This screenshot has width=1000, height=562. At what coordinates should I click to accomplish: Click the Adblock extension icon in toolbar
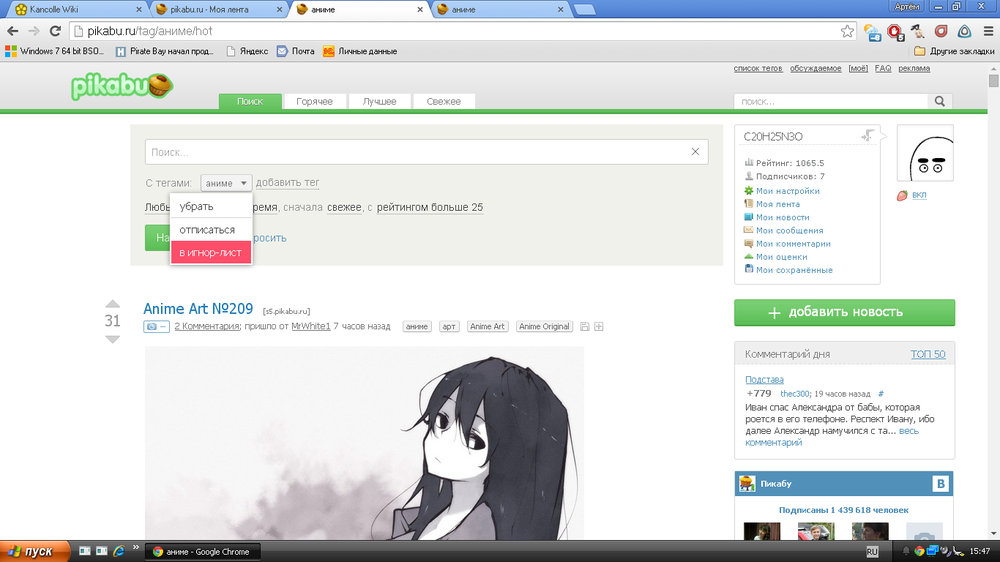(895, 31)
